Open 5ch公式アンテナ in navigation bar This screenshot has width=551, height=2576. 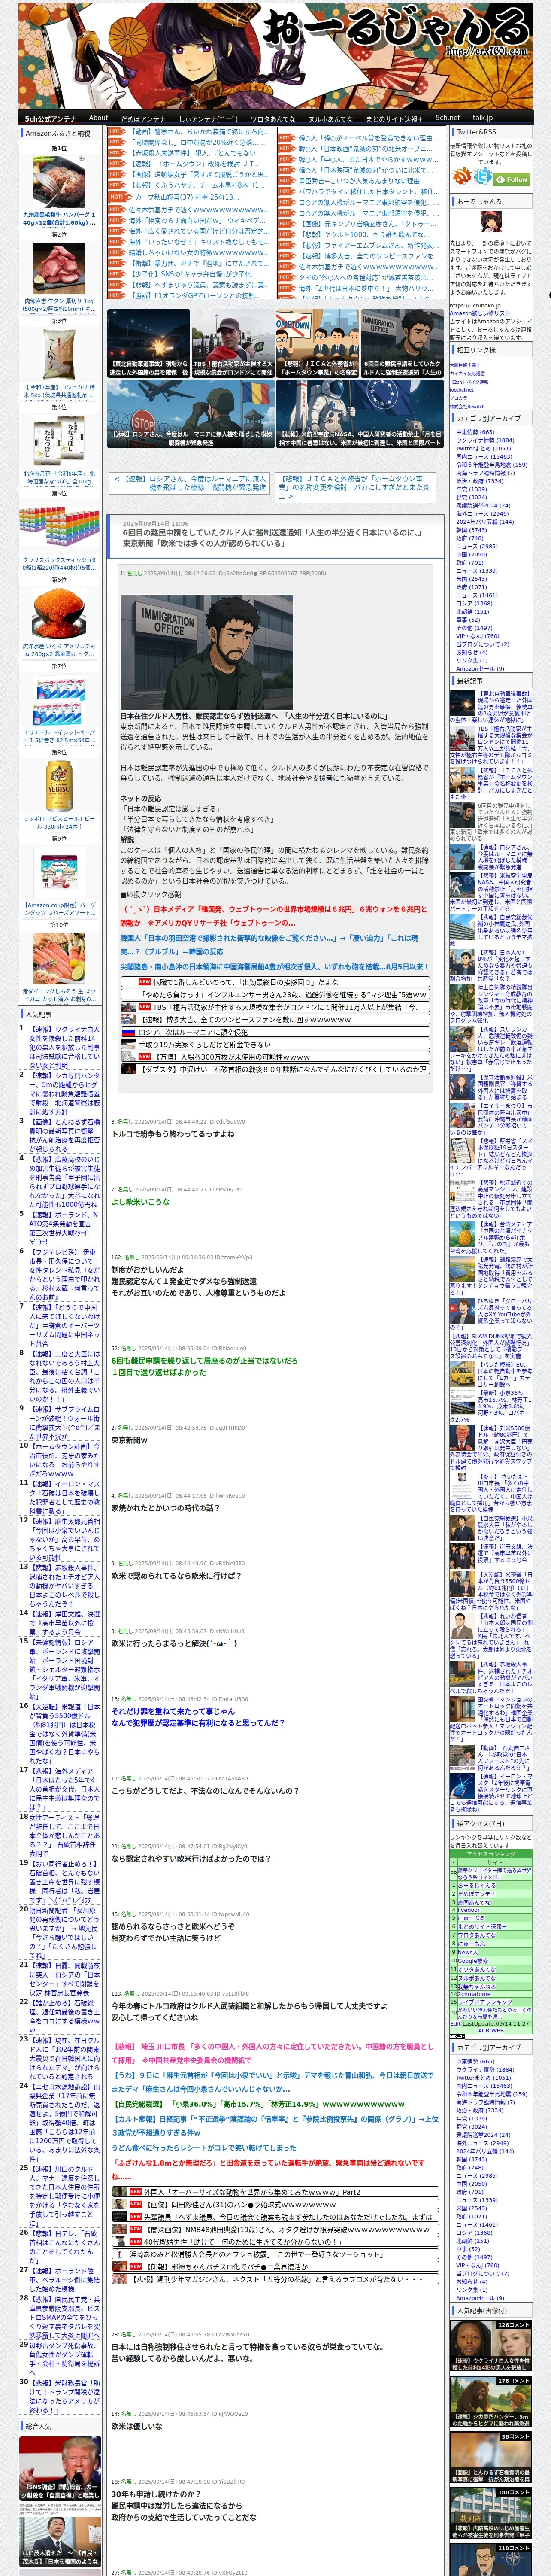pos(50,118)
